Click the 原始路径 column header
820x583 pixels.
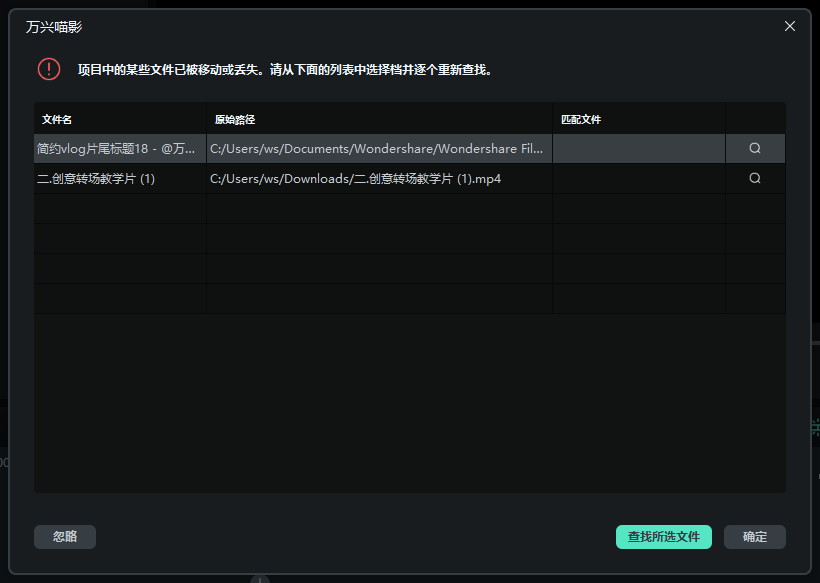point(379,119)
